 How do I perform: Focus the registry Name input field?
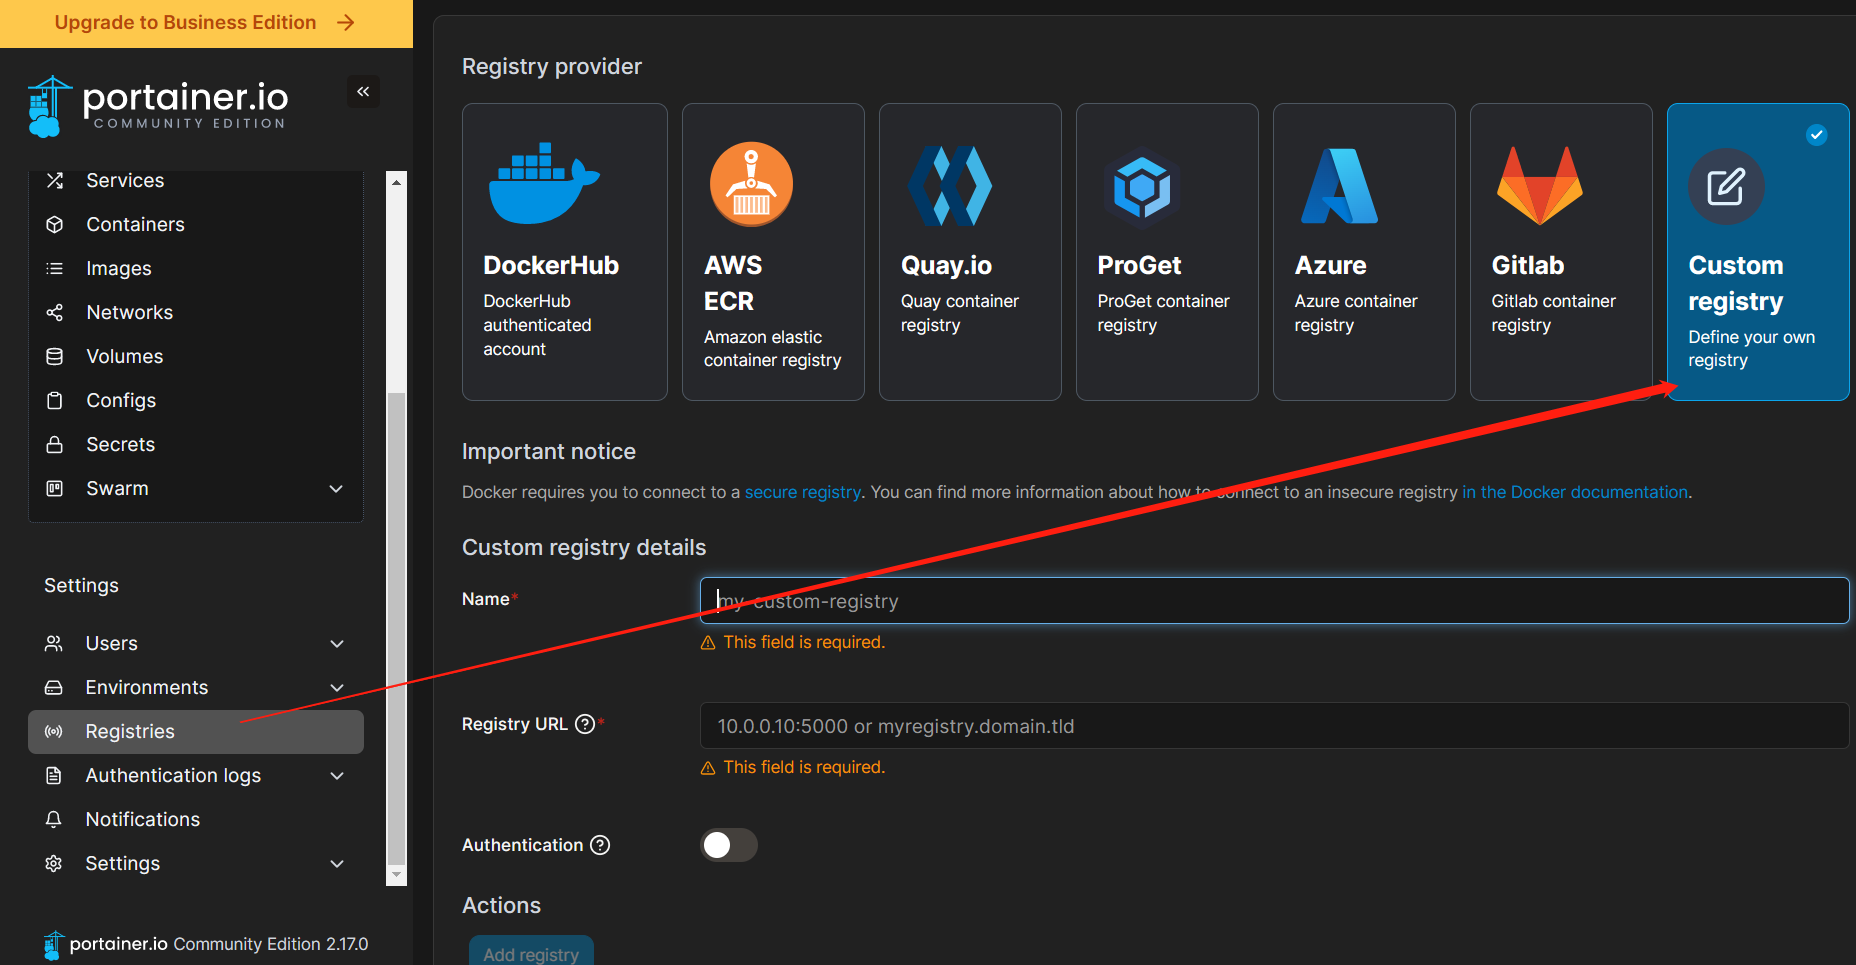(x=1274, y=601)
